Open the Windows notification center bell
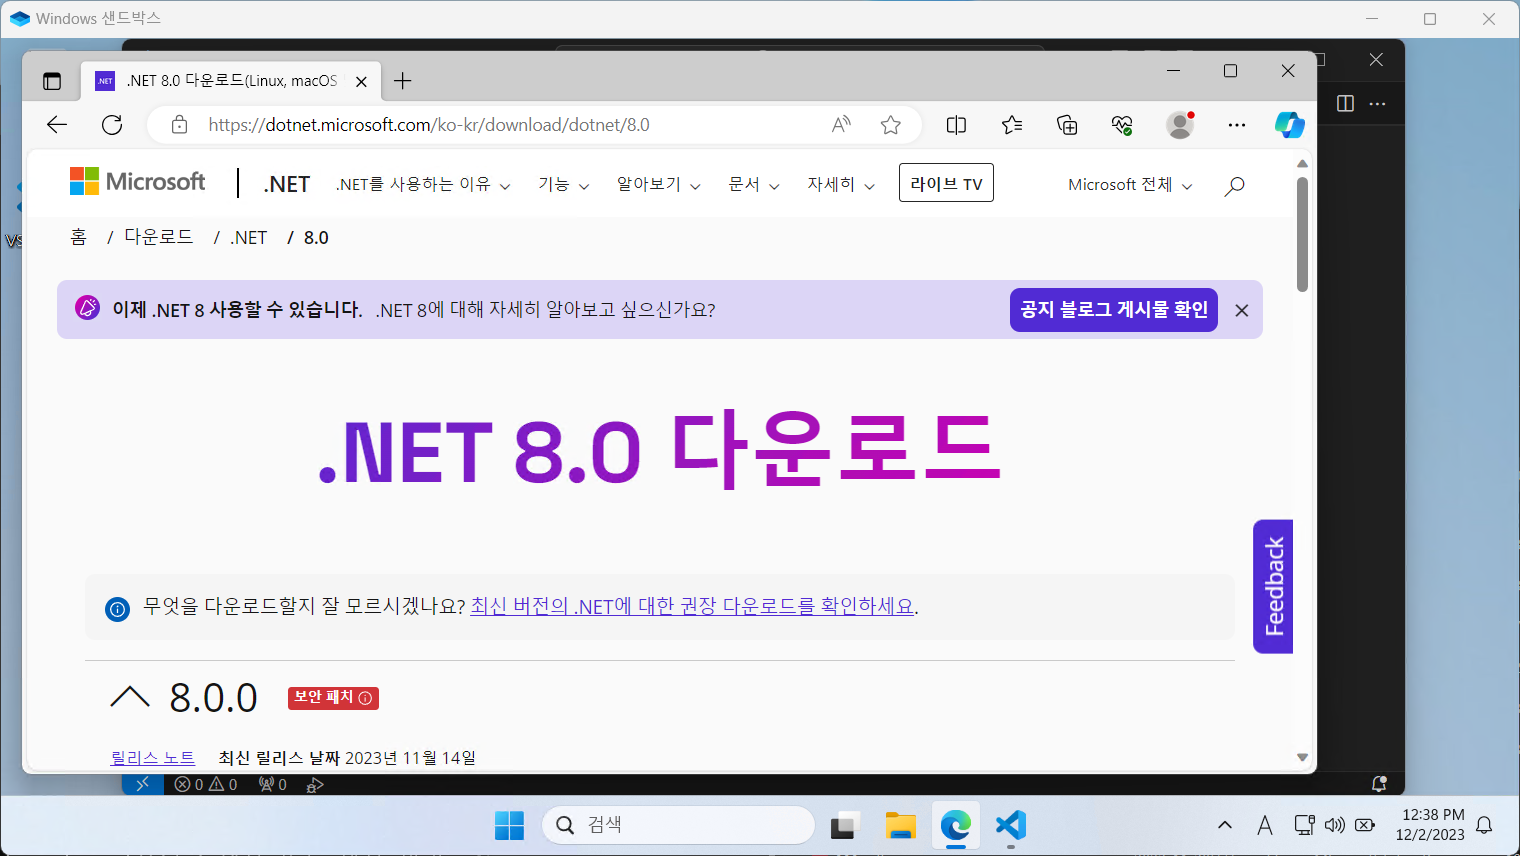 (x=1484, y=825)
